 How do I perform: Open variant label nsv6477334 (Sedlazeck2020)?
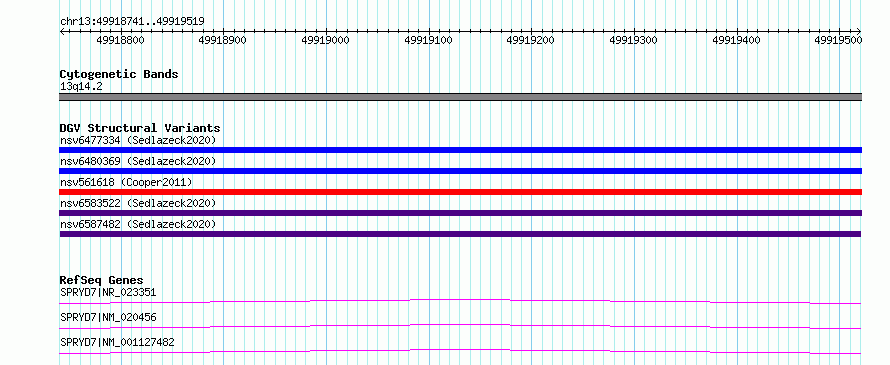click(x=138, y=140)
